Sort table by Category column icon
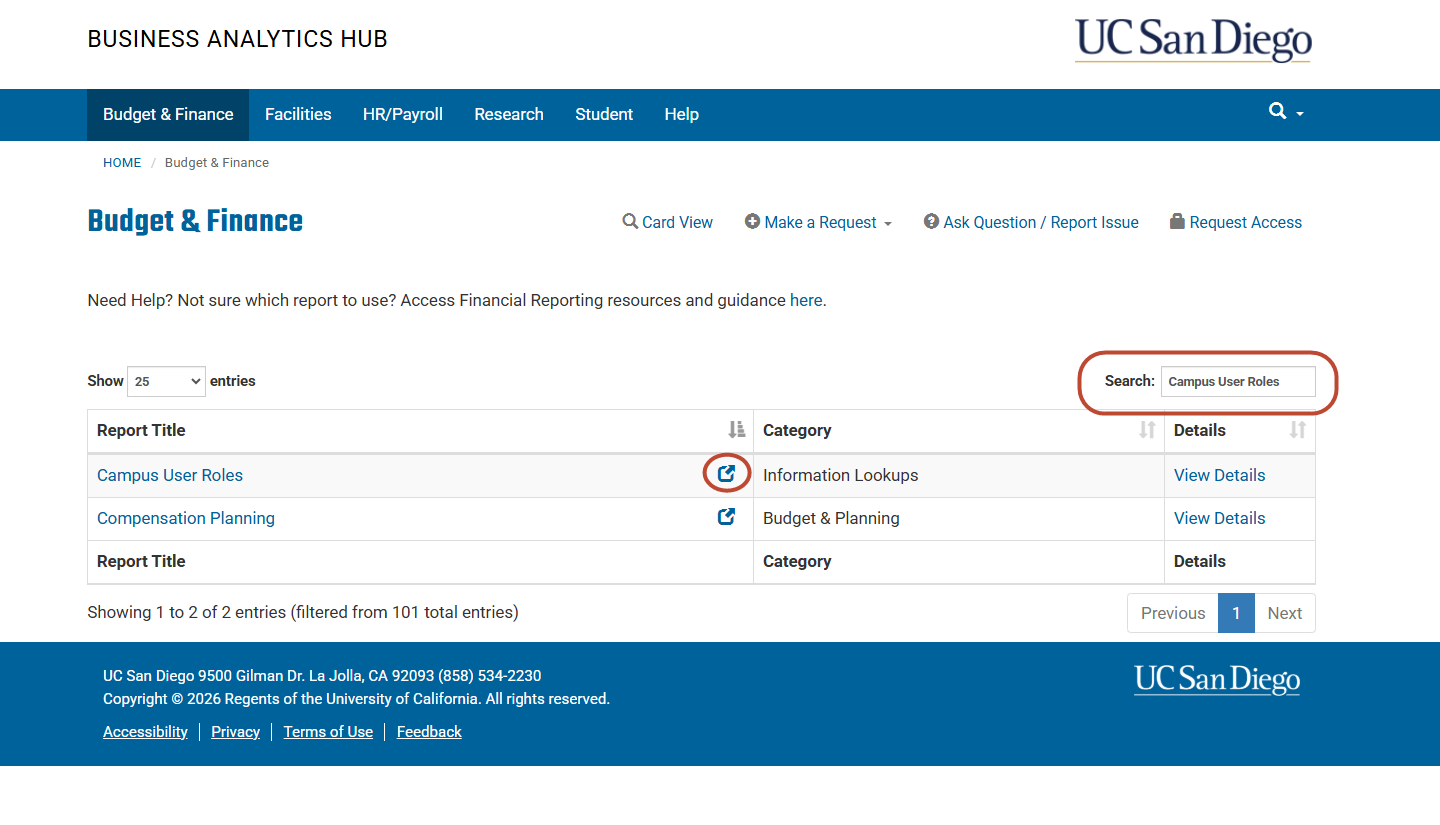 coord(1147,430)
